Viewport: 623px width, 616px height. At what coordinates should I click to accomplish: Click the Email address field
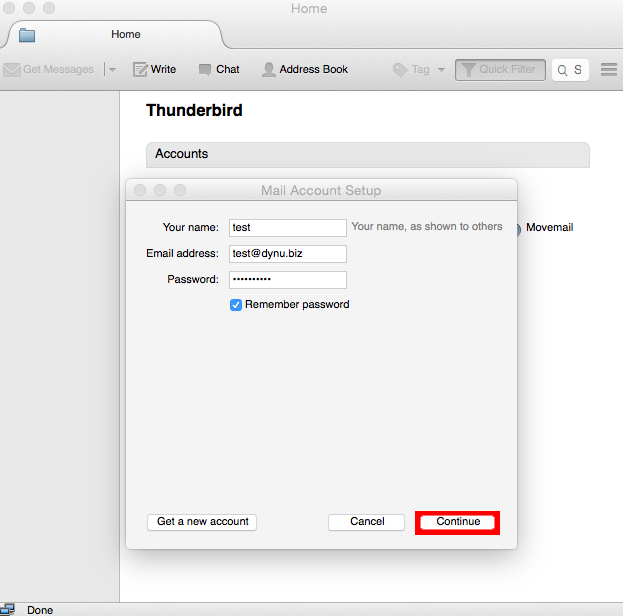coord(288,254)
